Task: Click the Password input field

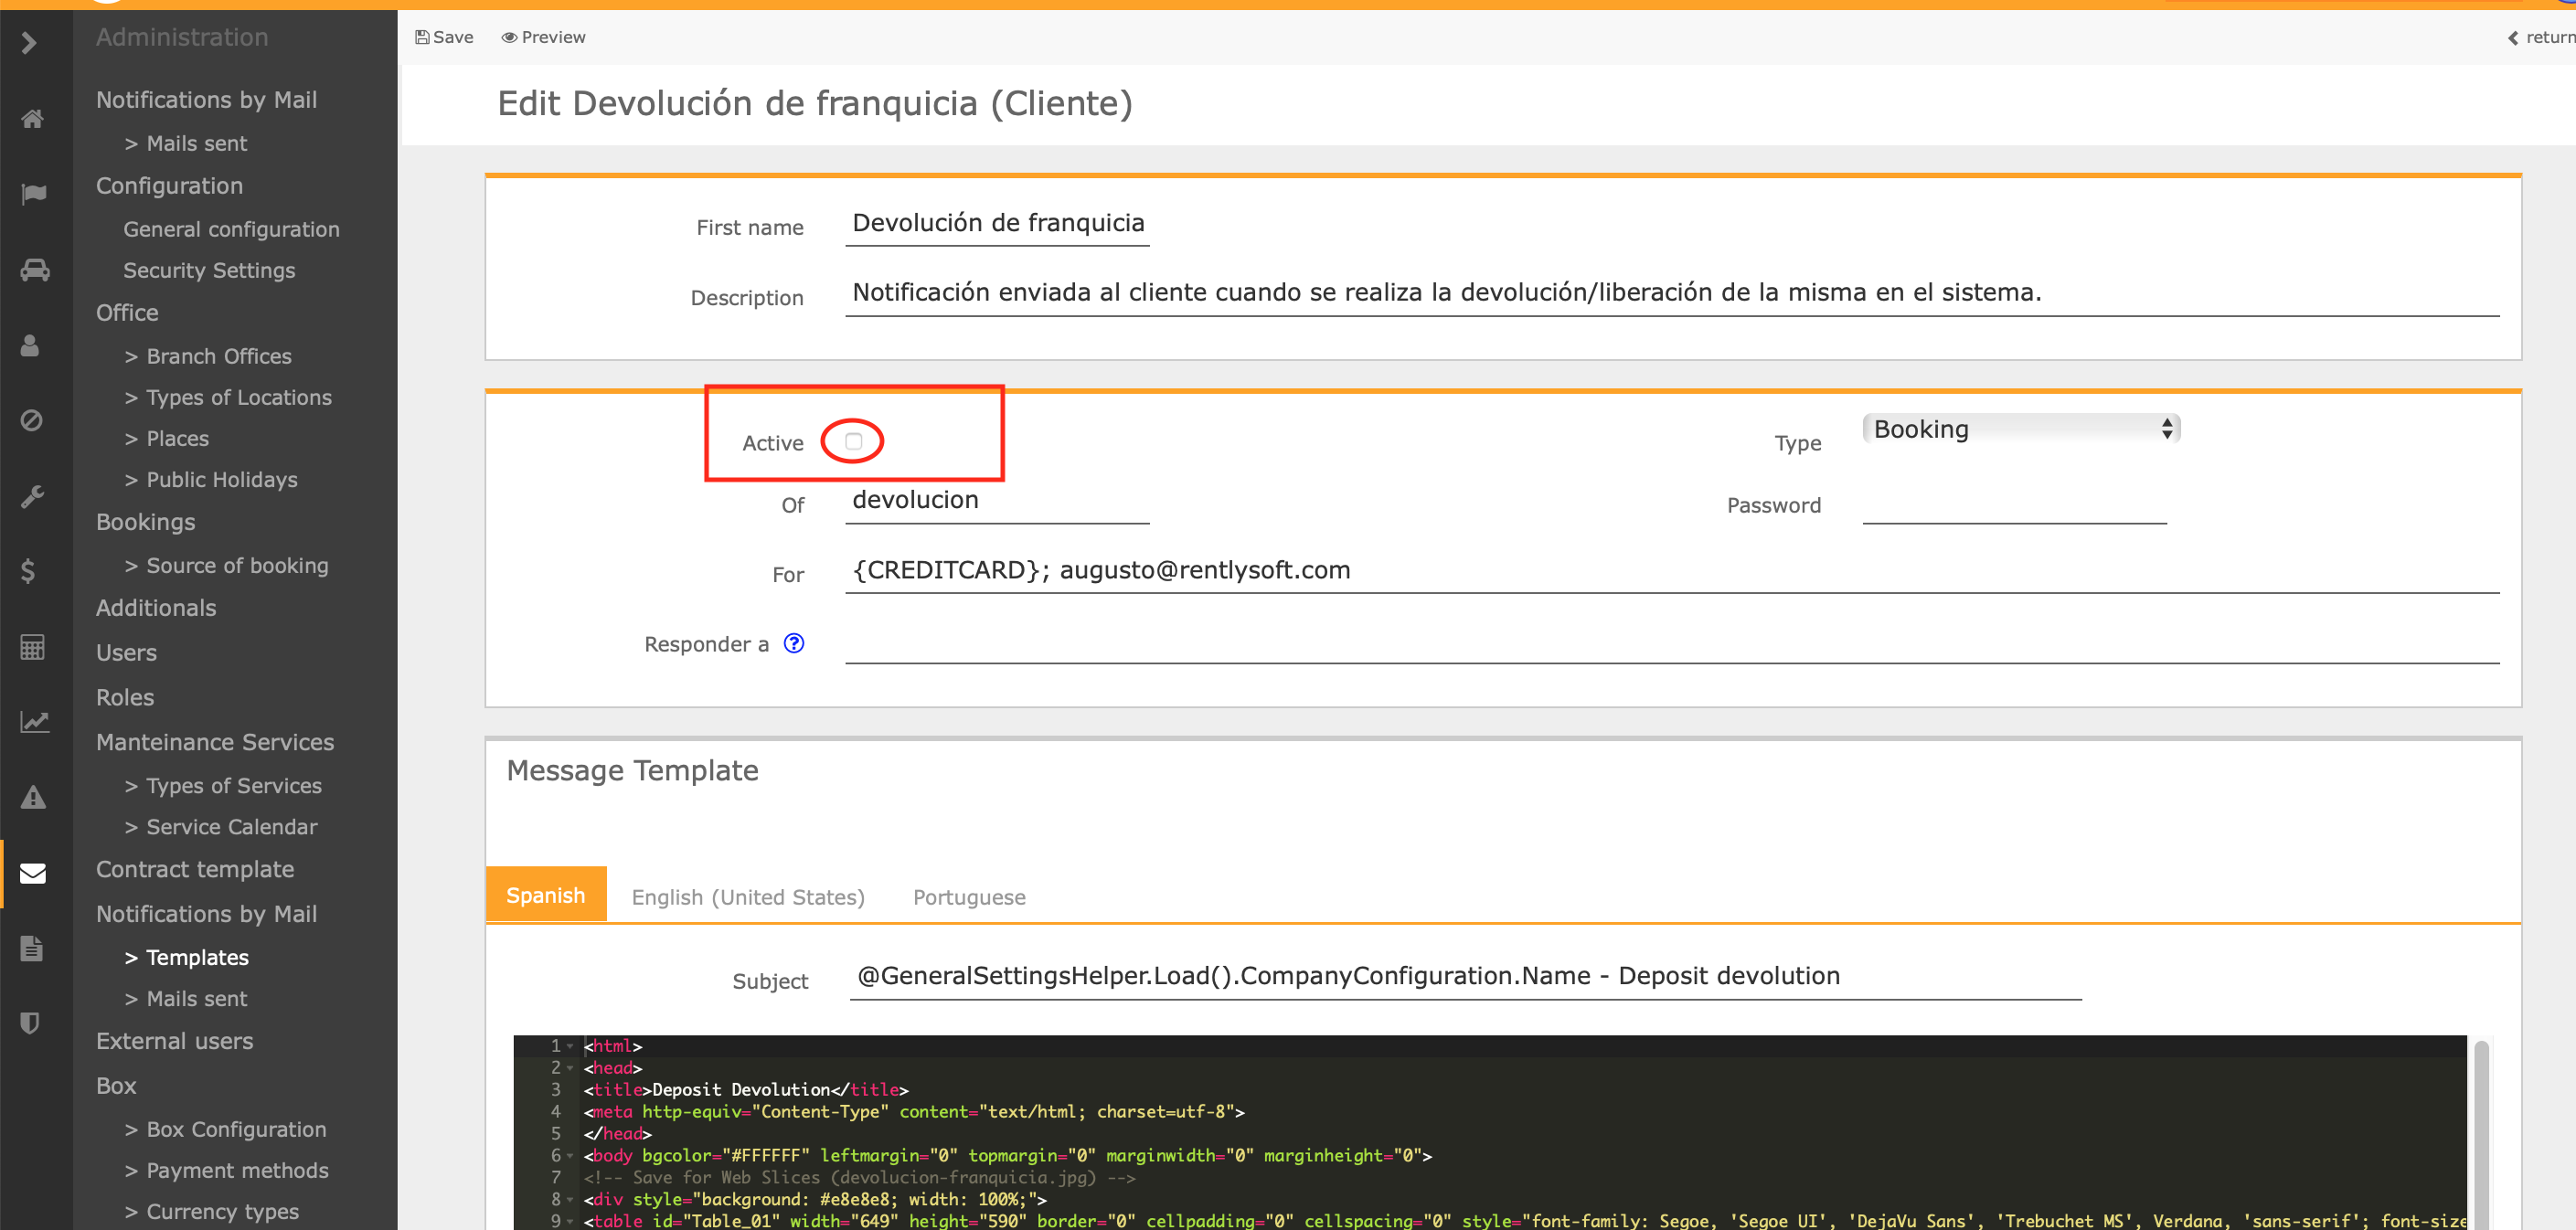Action: coord(2014,502)
